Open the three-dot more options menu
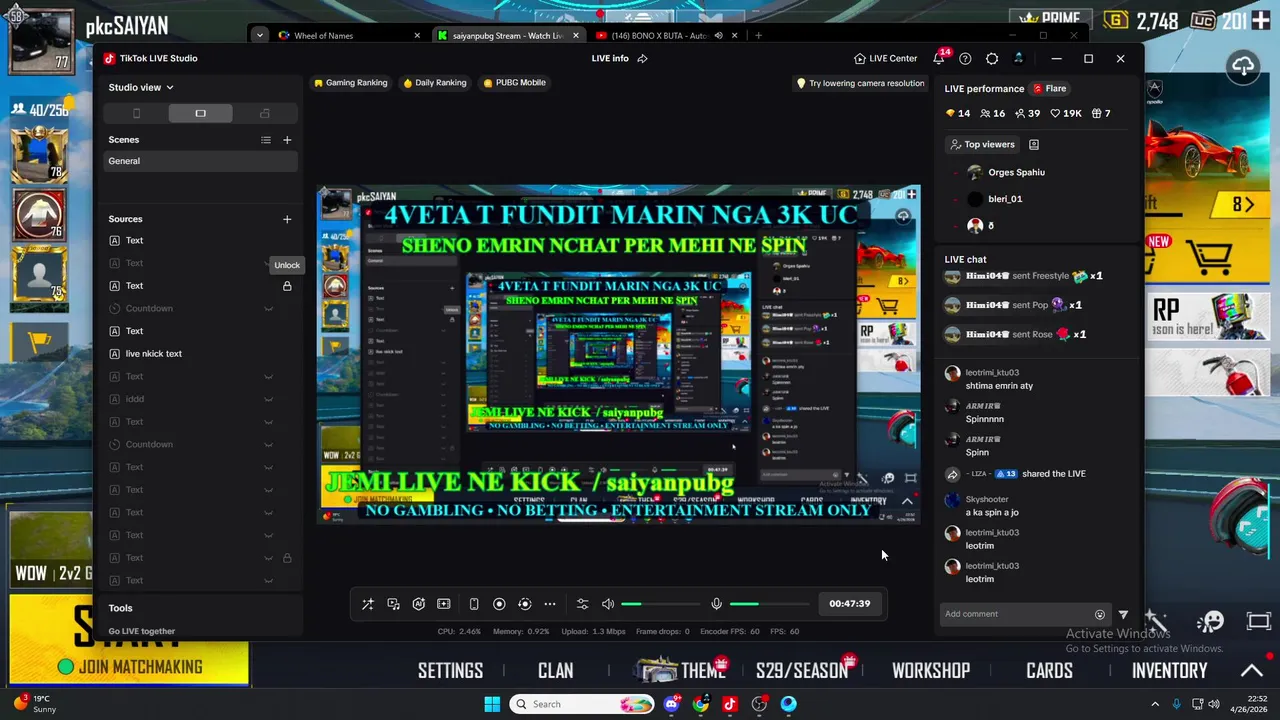Image resolution: width=1280 pixels, height=720 pixels. coord(550,604)
